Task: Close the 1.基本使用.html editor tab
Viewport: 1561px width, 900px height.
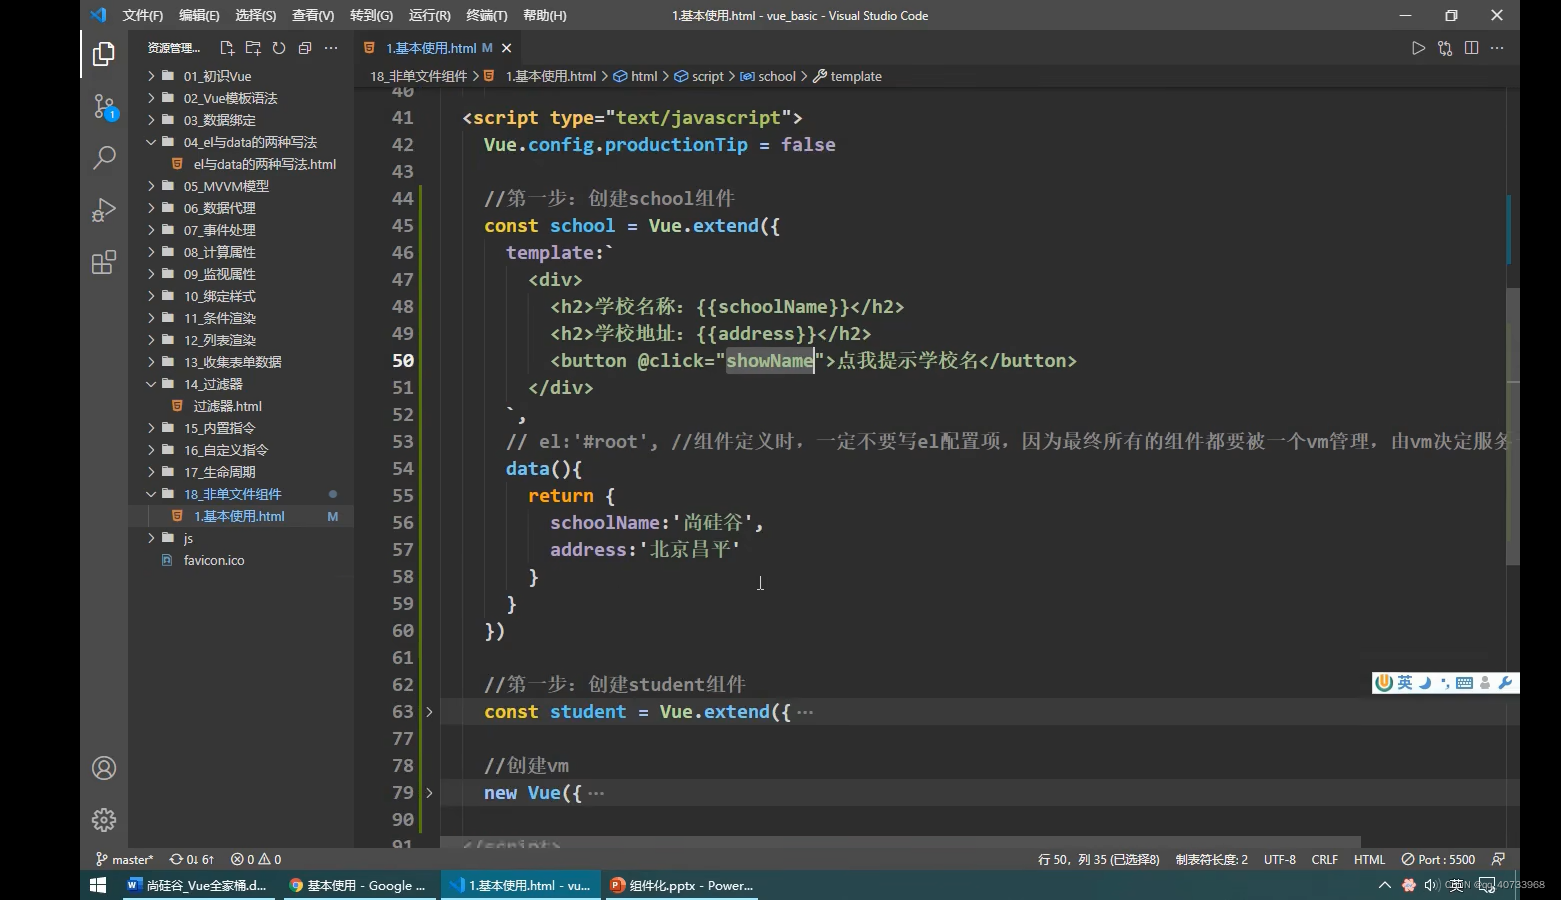Action: 507,48
